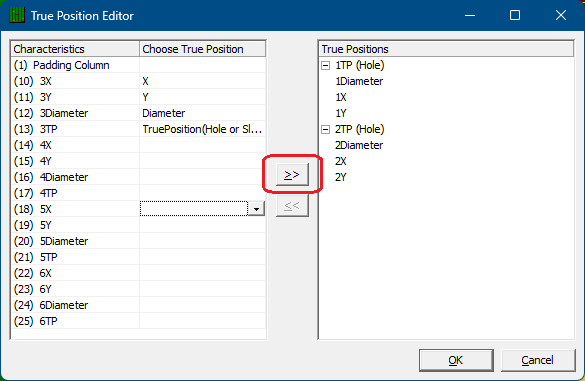Screen dimensions: 585x381
Task: Click true position cell for 4TP
Action: [x=203, y=193]
